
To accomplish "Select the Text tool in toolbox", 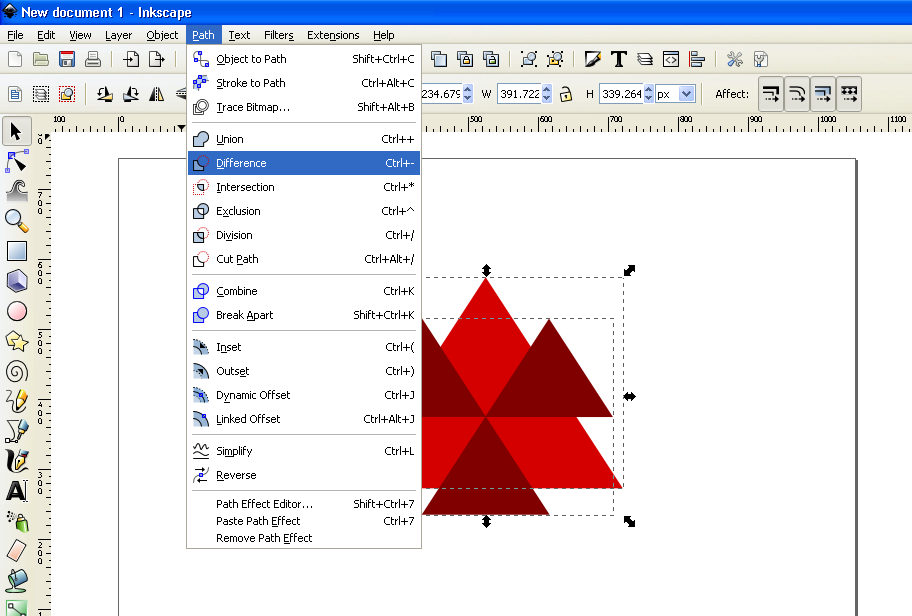I will [16, 490].
